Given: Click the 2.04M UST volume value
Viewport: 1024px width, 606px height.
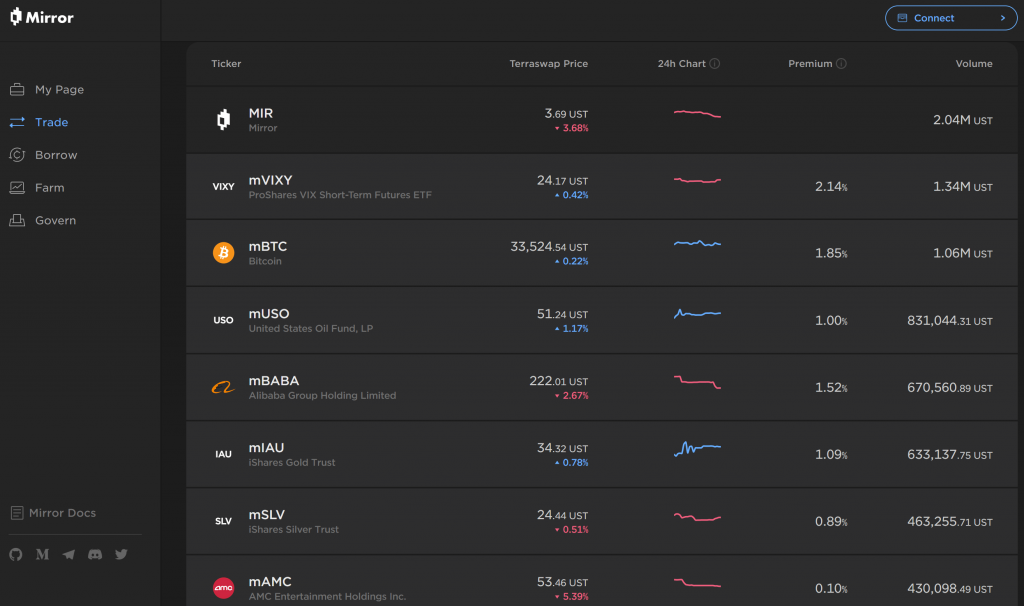Looking at the screenshot, I should click(x=963, y=120).
